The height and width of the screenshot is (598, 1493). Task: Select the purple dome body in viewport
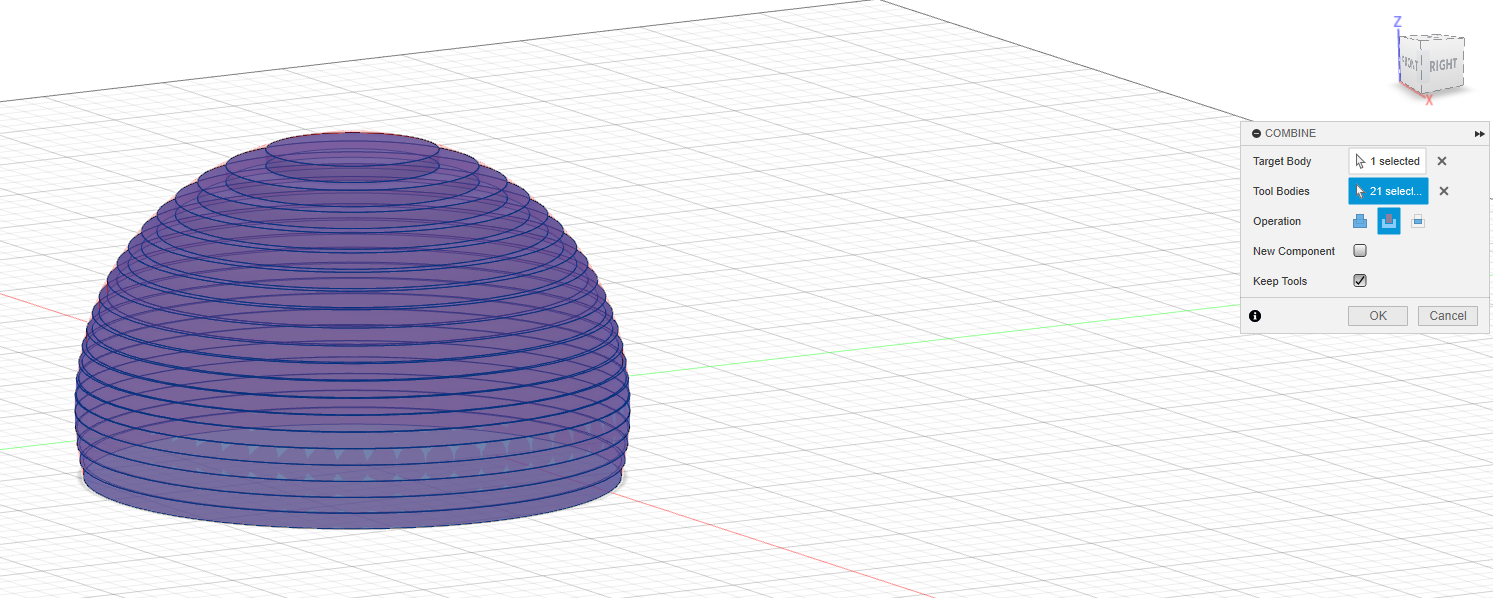[x=350, y=330]
